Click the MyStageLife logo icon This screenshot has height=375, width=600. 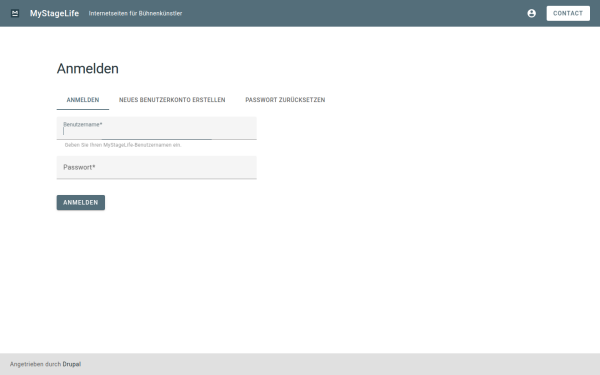click(x=15, y=13)
